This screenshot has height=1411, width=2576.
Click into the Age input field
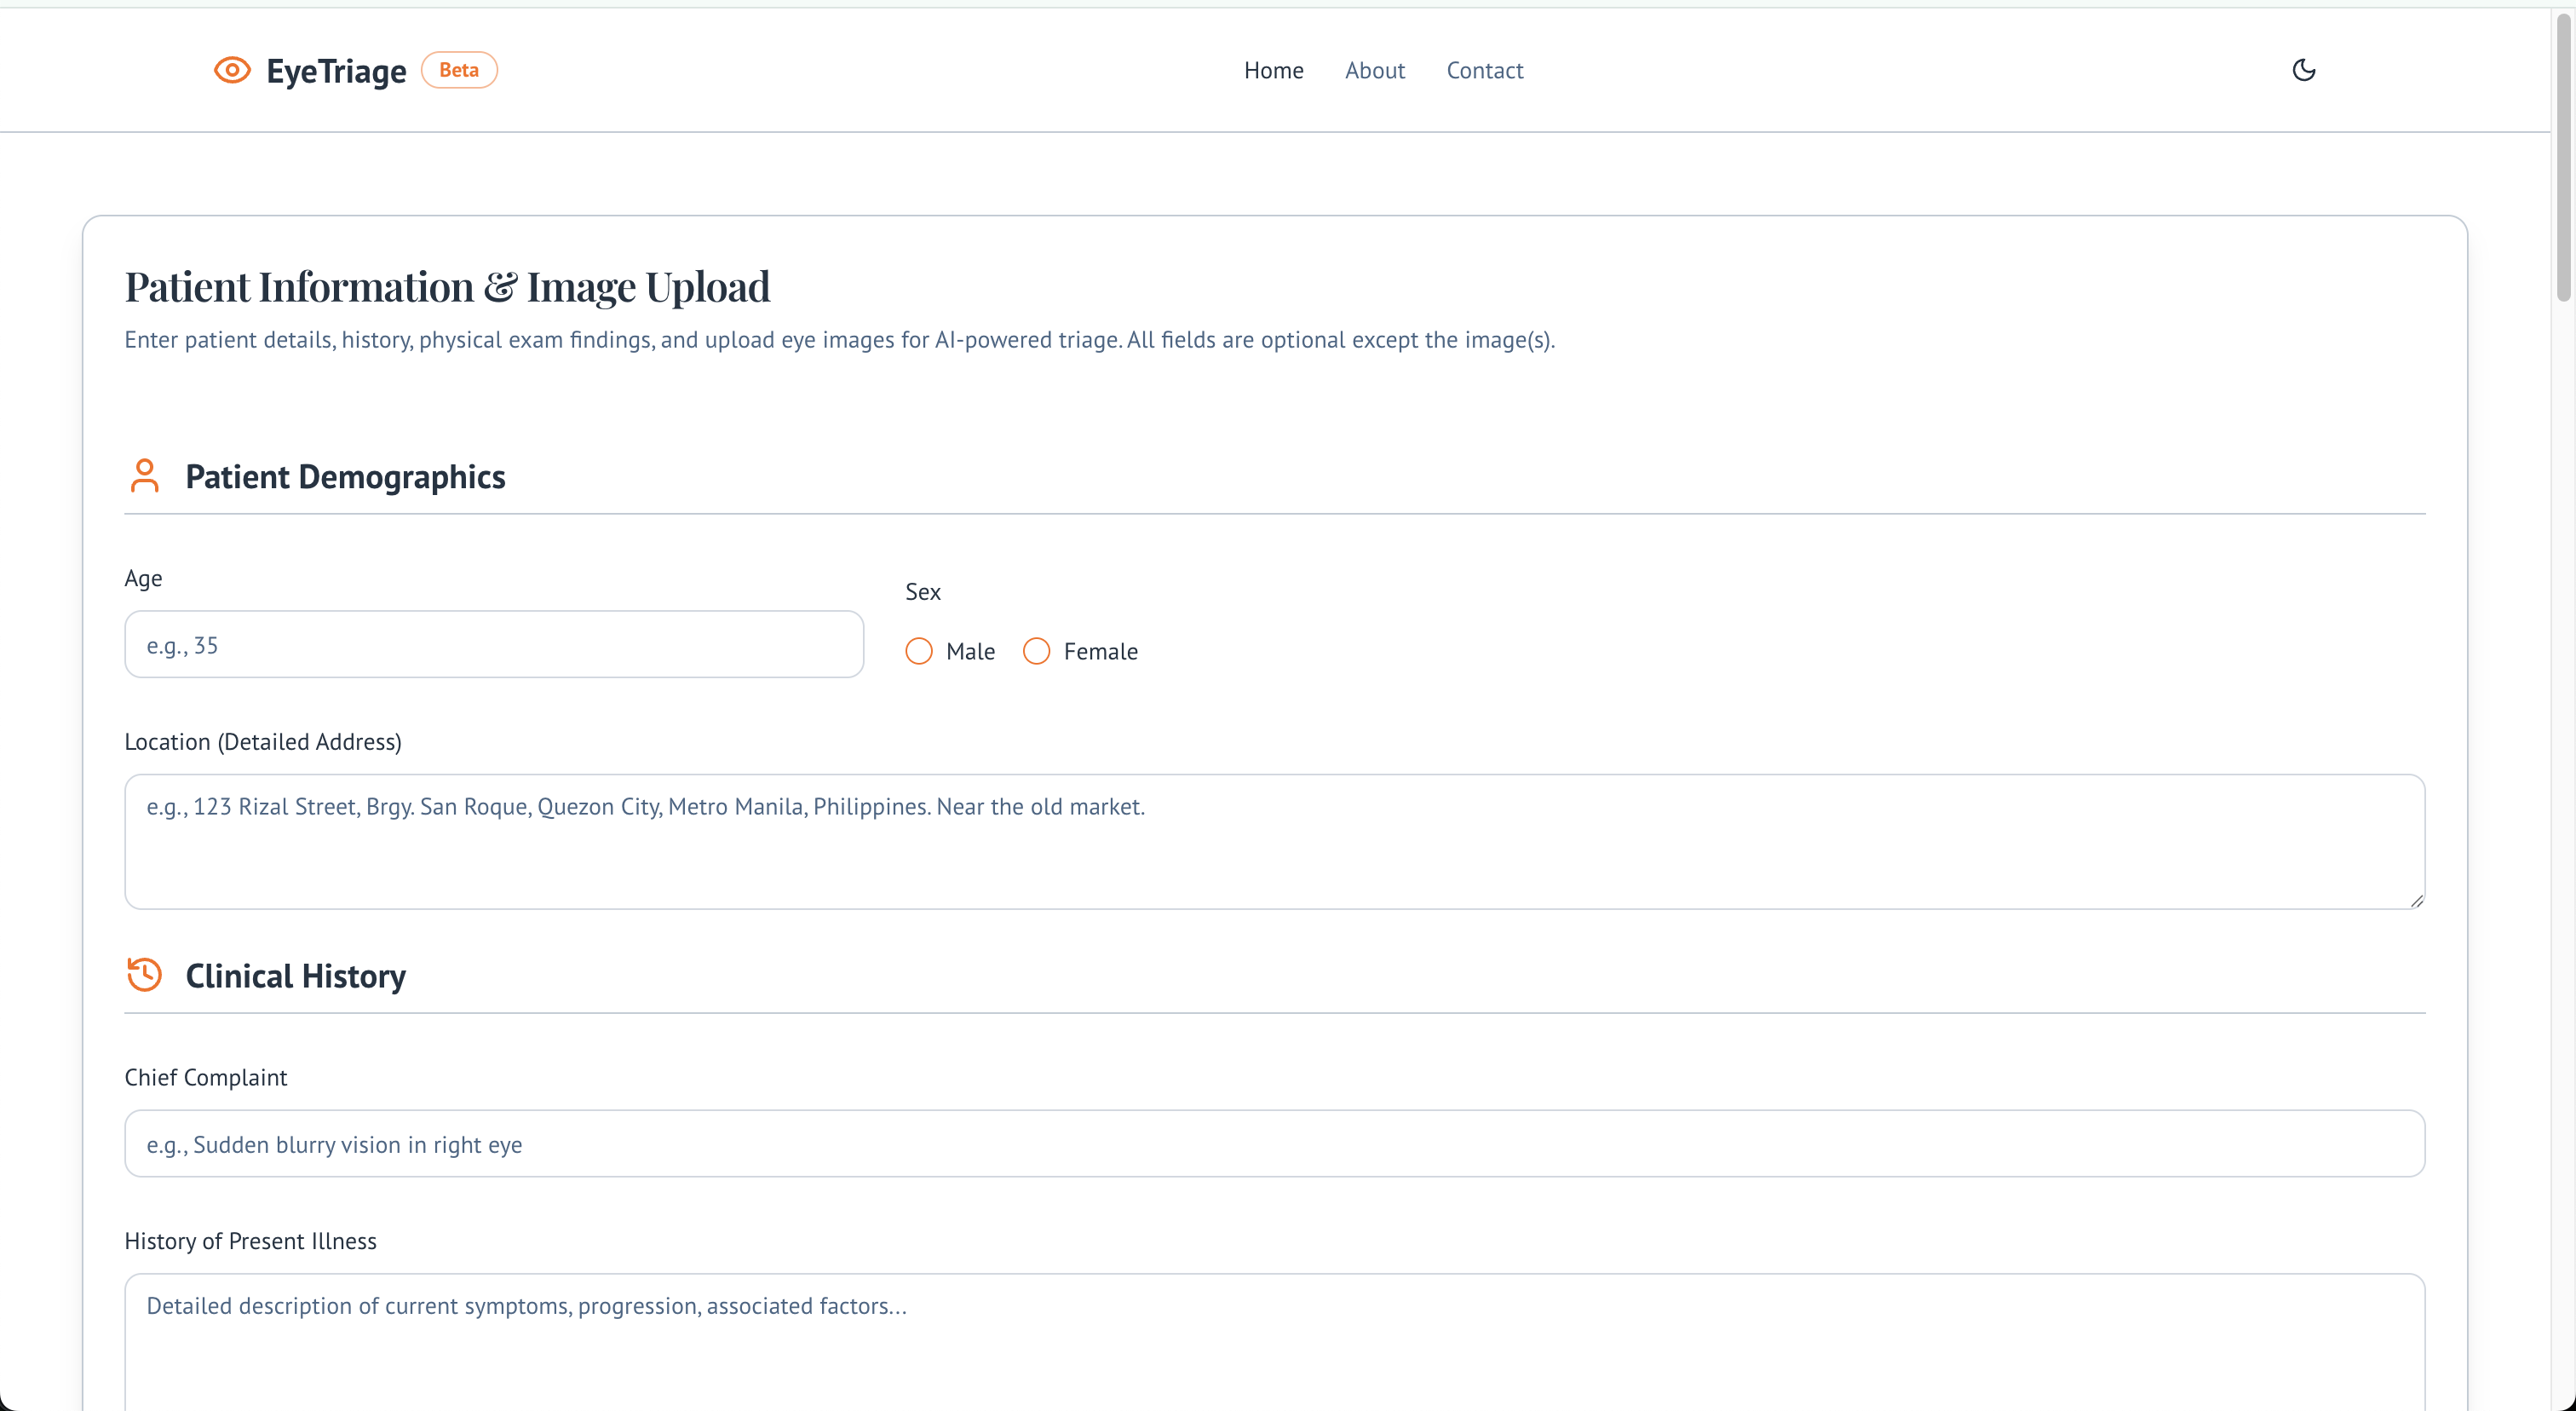coord(494,645)
